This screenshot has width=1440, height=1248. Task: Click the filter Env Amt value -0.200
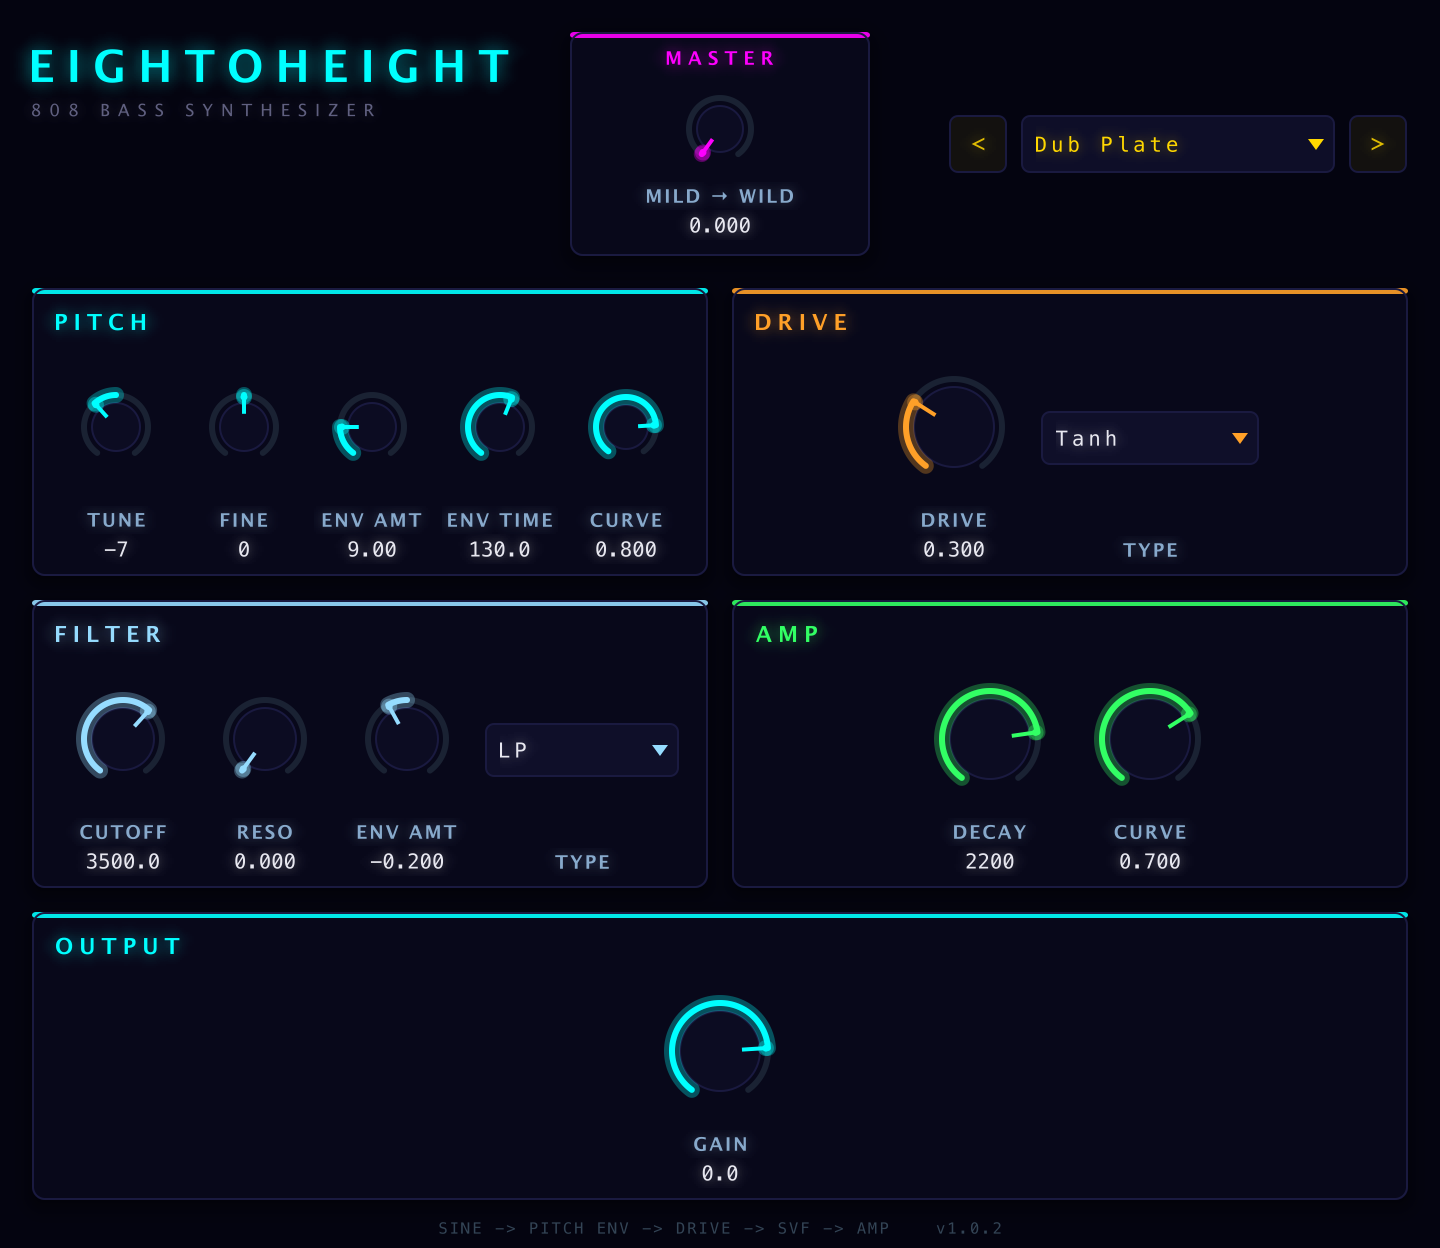[x=407, y=862]
